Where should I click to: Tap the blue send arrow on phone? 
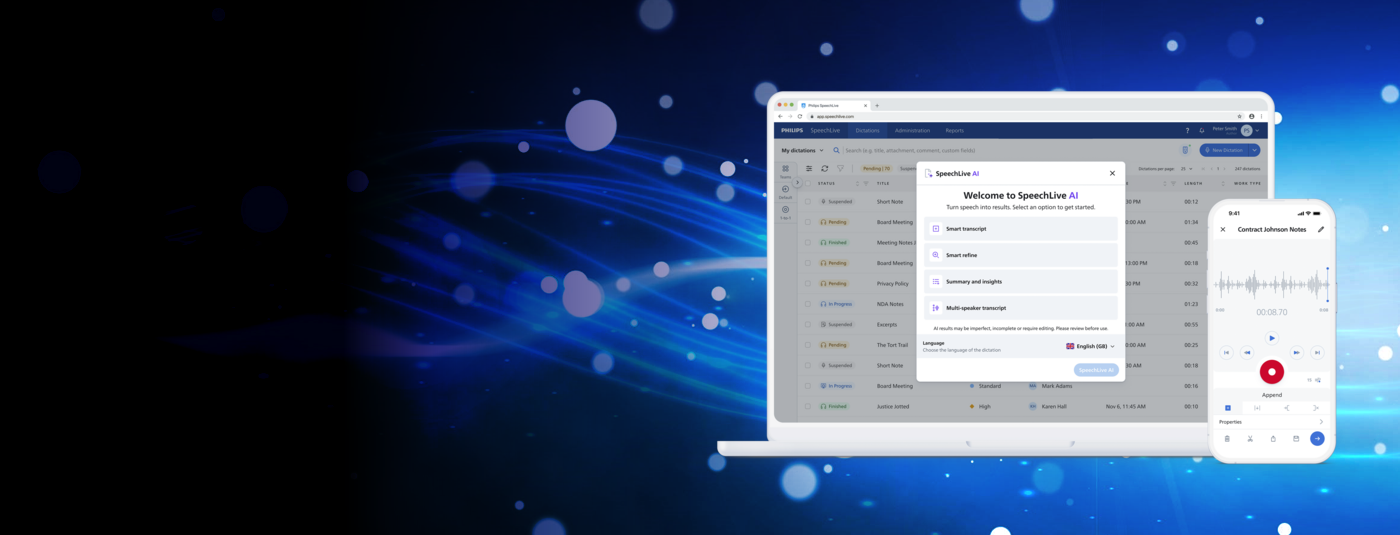(x=1317, y=439)
